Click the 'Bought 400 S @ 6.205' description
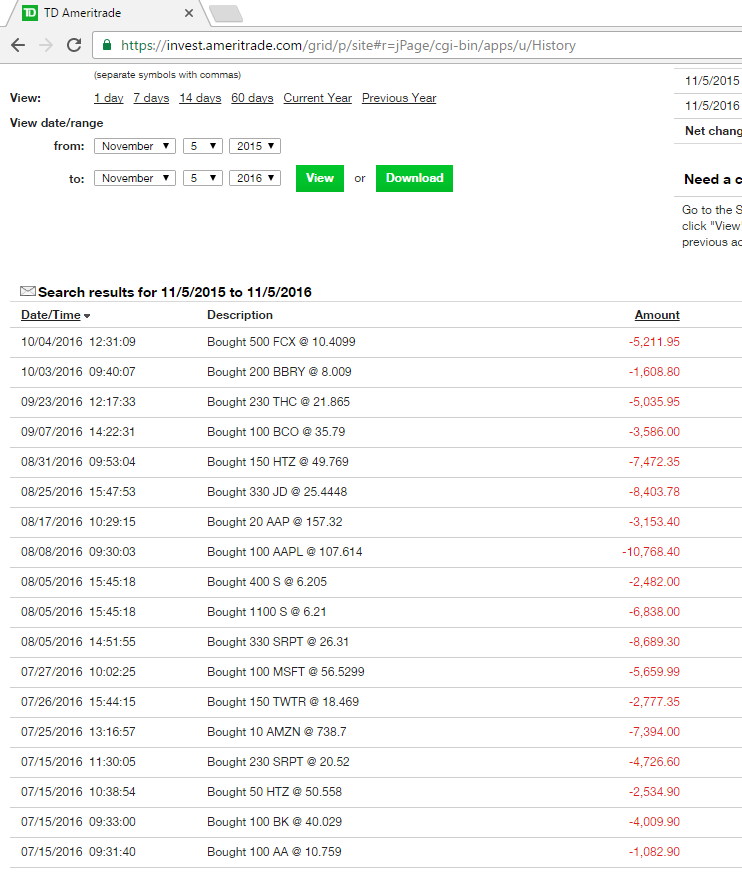 [x=267, y=582]
